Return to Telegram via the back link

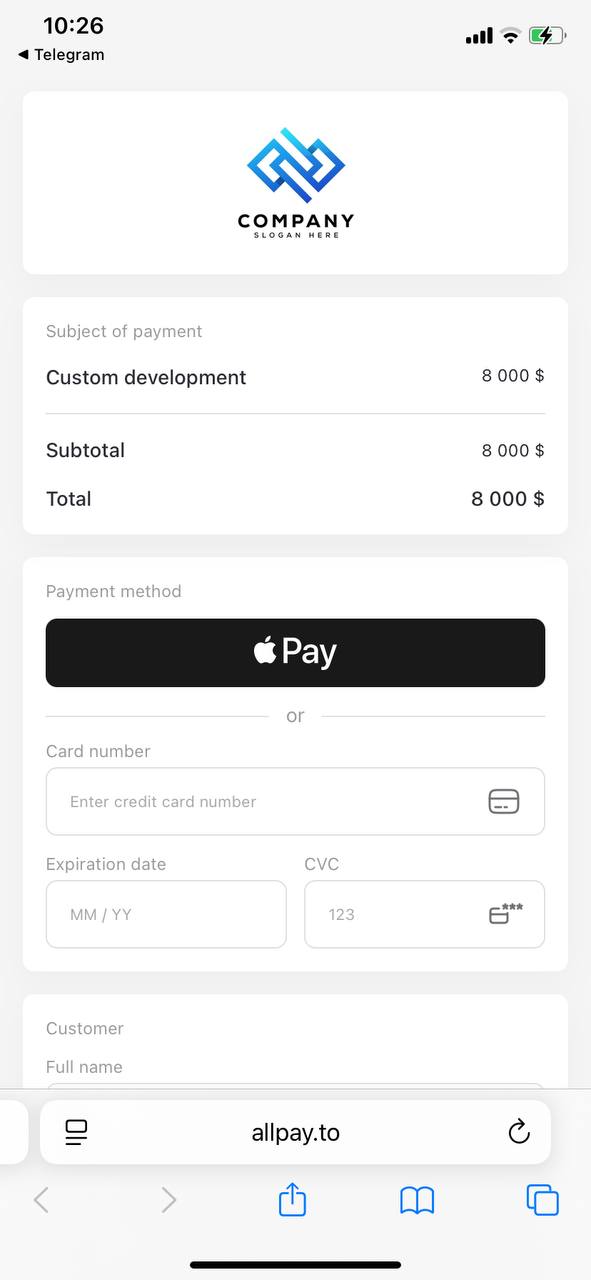coord(60,55)
